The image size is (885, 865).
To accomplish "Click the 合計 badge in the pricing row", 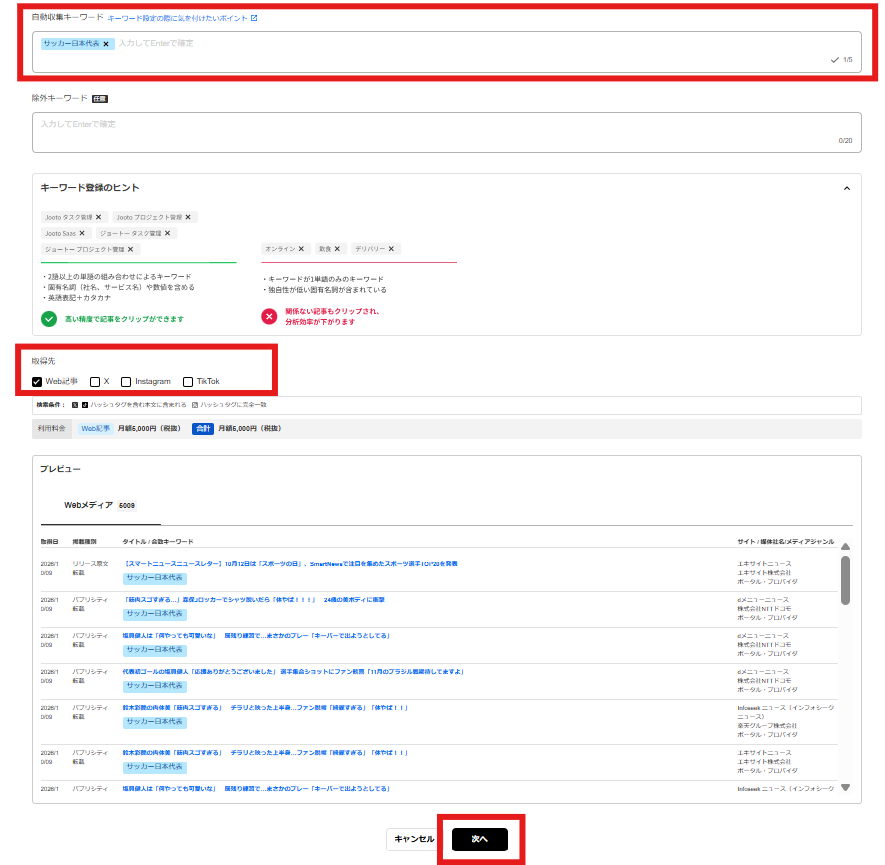I will 203,429.
